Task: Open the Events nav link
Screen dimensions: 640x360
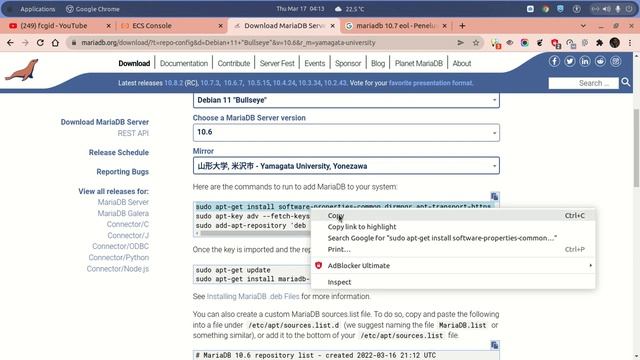Action: point(315,63)
